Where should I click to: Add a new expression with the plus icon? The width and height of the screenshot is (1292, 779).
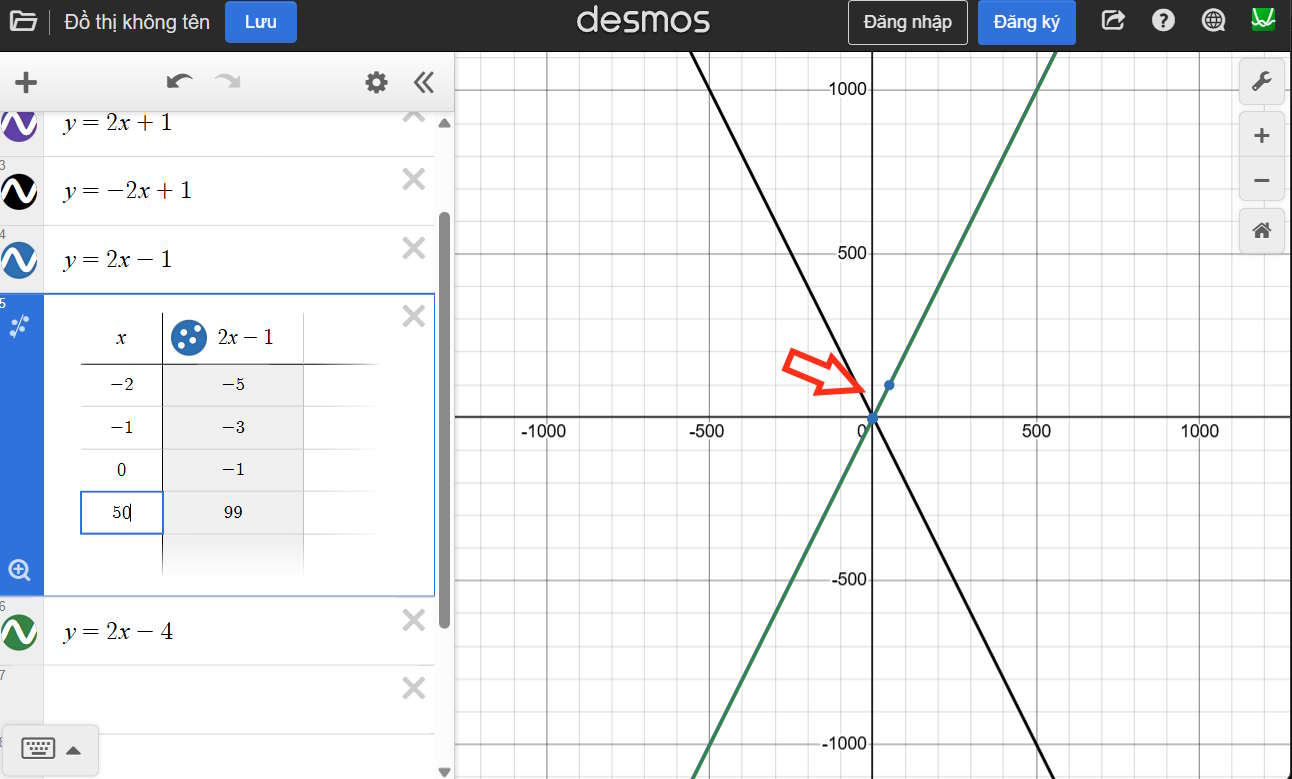coord(25,82)
